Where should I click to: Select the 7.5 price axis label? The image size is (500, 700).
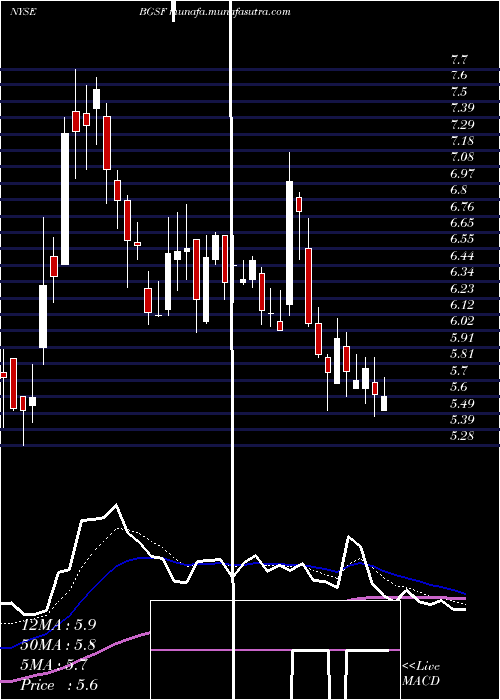[x=459, y=92]
